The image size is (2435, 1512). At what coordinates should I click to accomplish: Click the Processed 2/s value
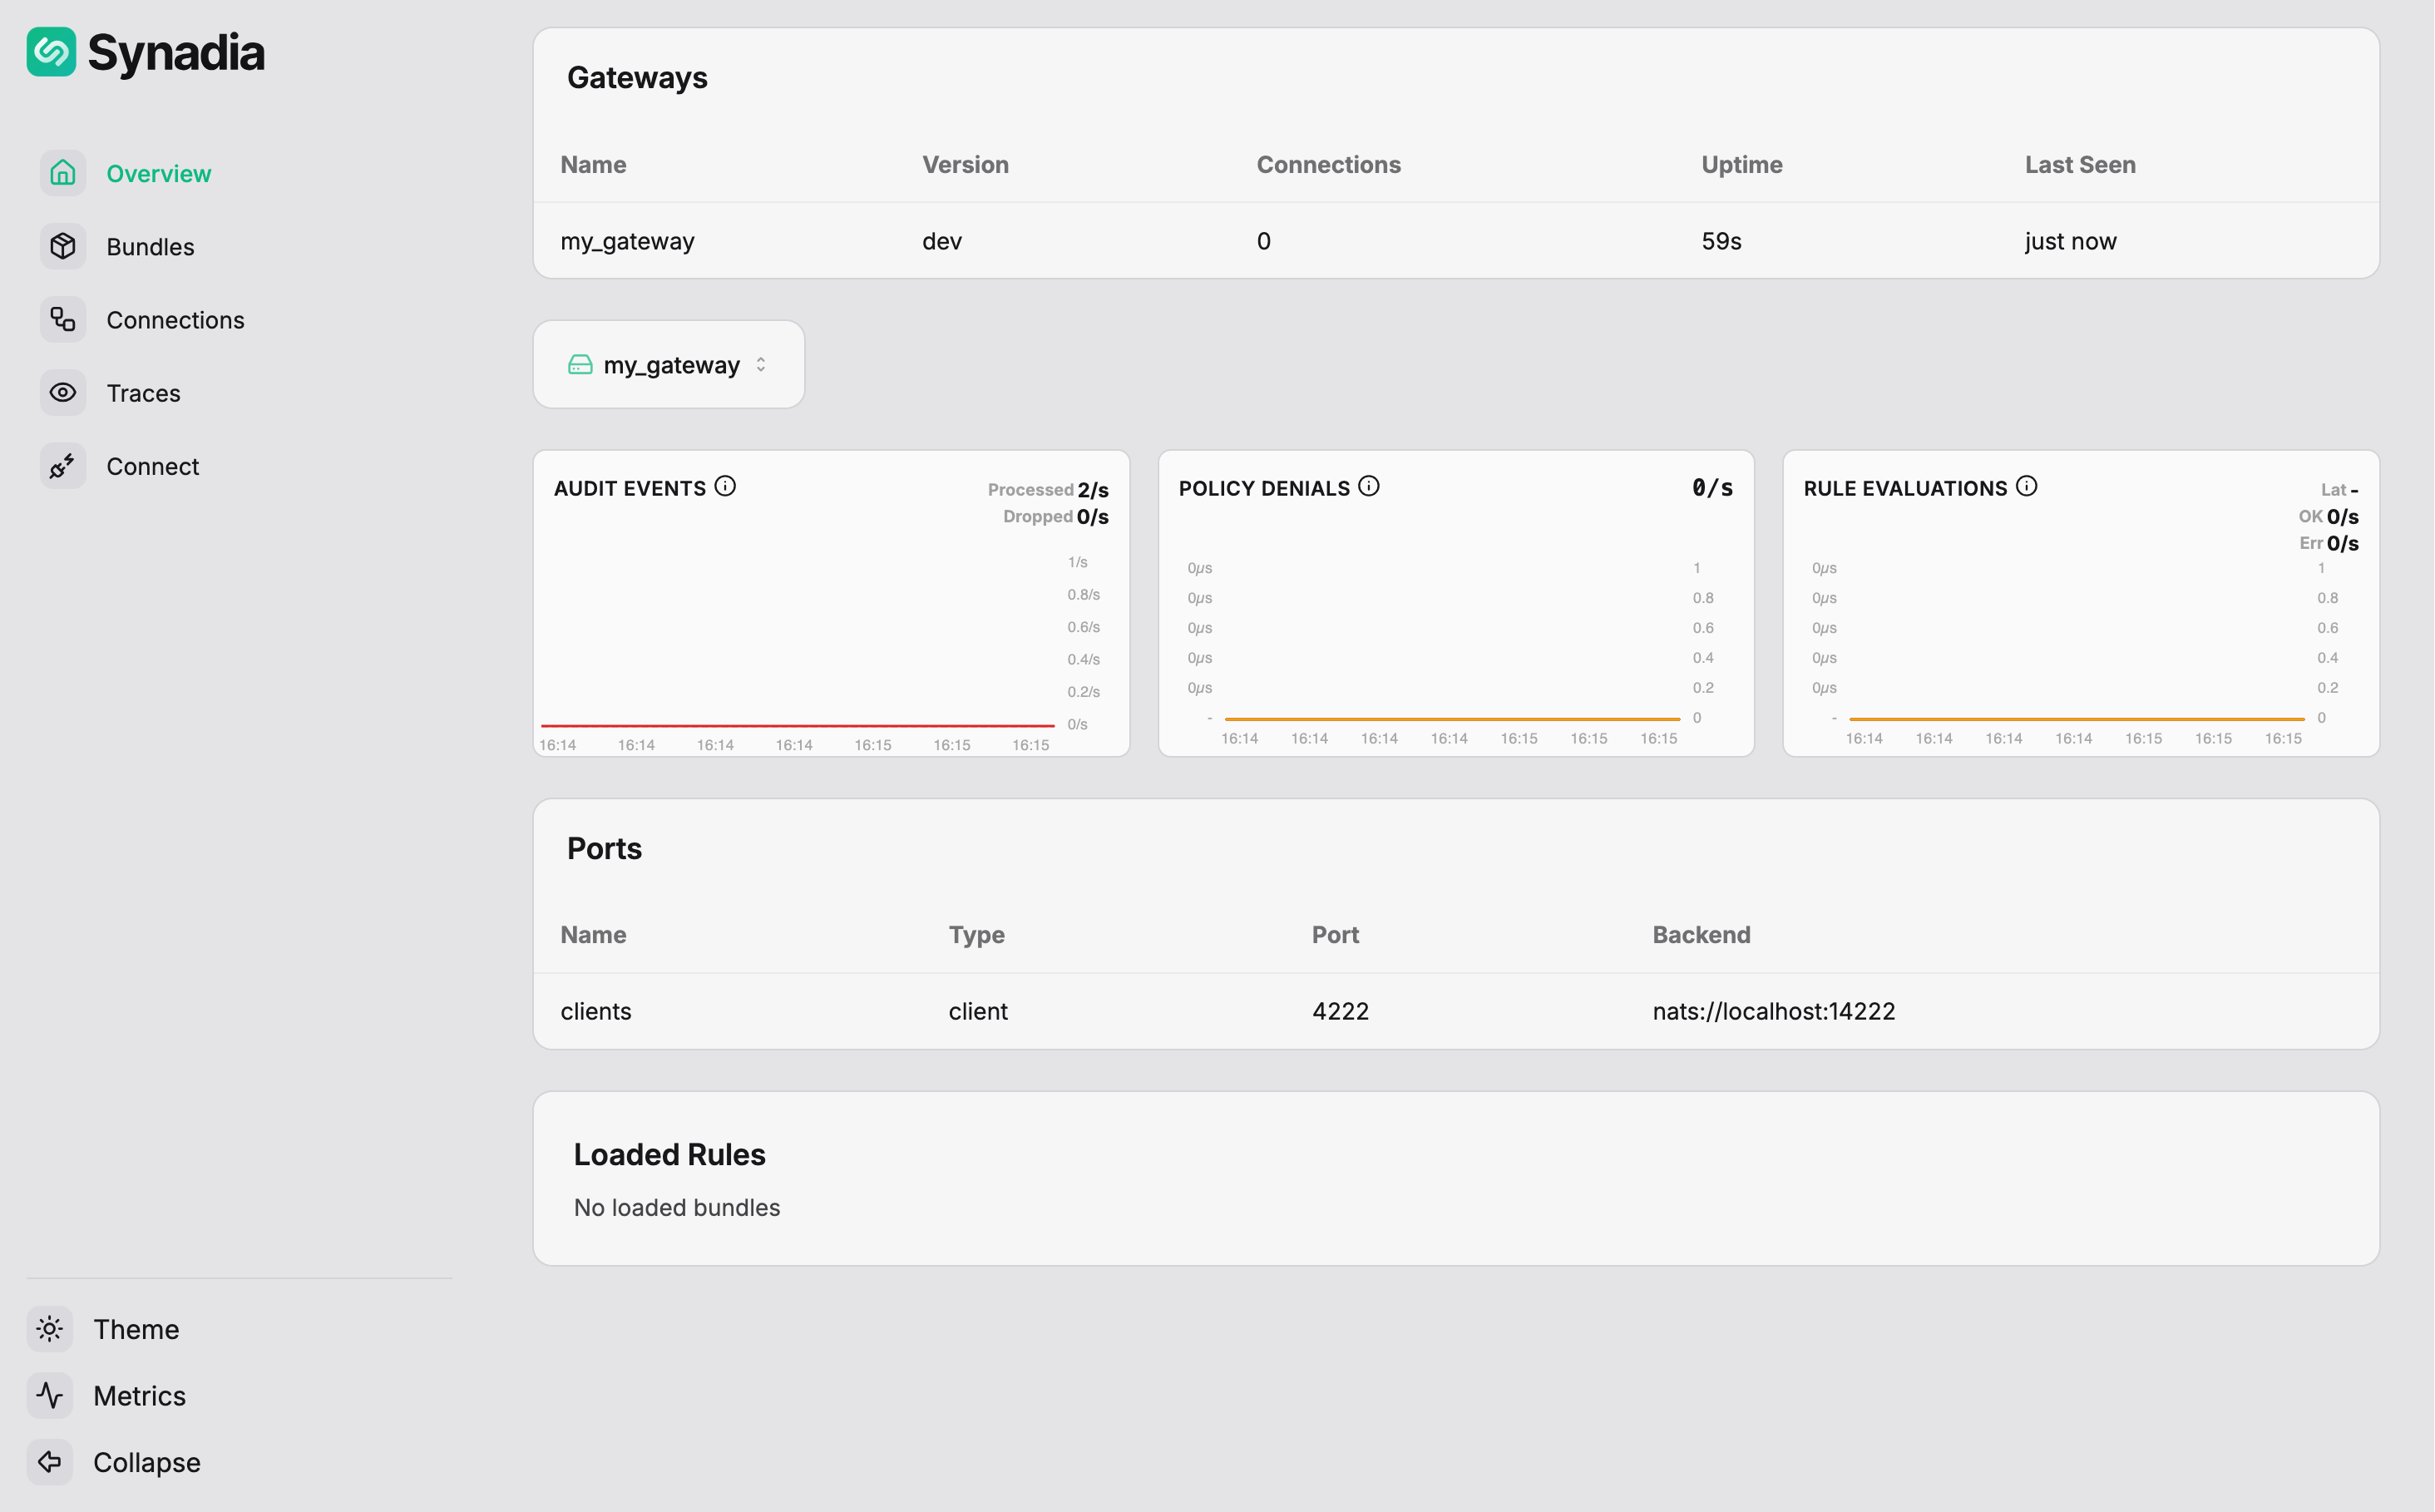tap(1093, 490)
